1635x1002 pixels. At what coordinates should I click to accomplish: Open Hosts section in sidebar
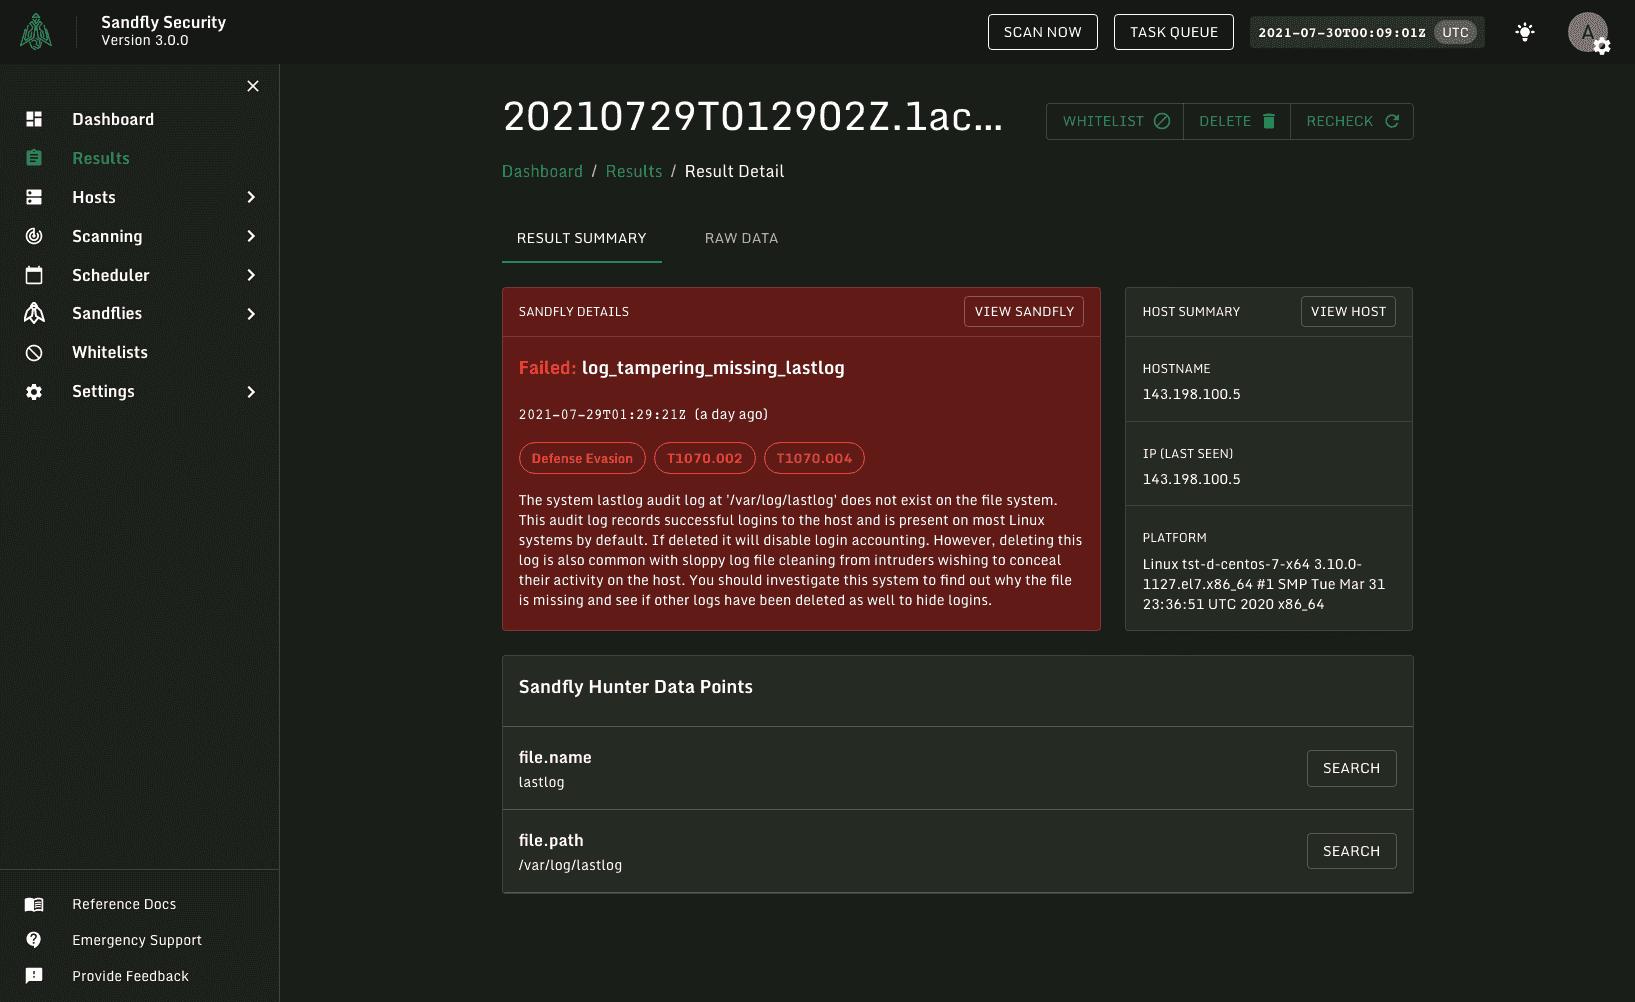(94, 197)
